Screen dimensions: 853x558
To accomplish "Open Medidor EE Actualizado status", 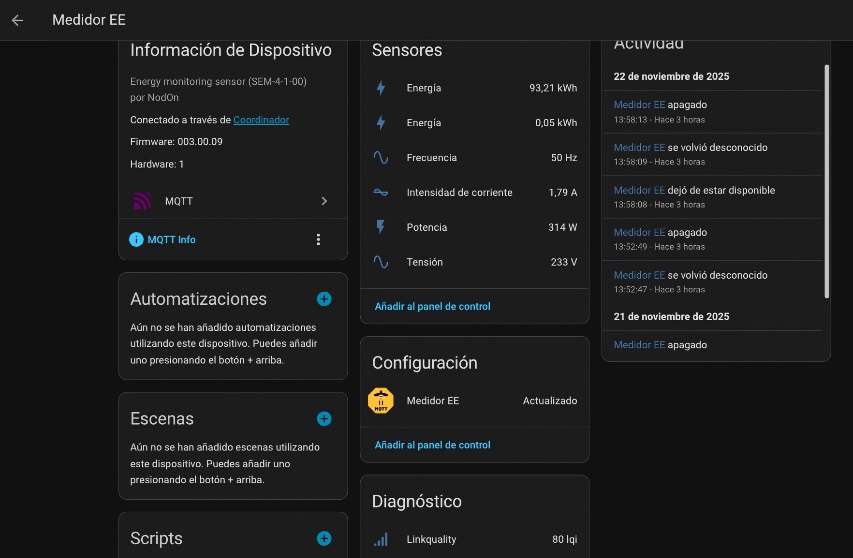I will pos(550,401).
